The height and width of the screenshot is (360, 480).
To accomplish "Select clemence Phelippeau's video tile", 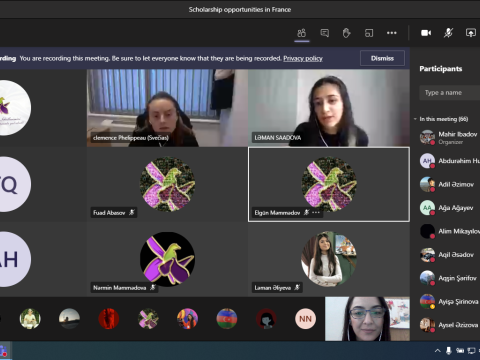I will (167, 108).
